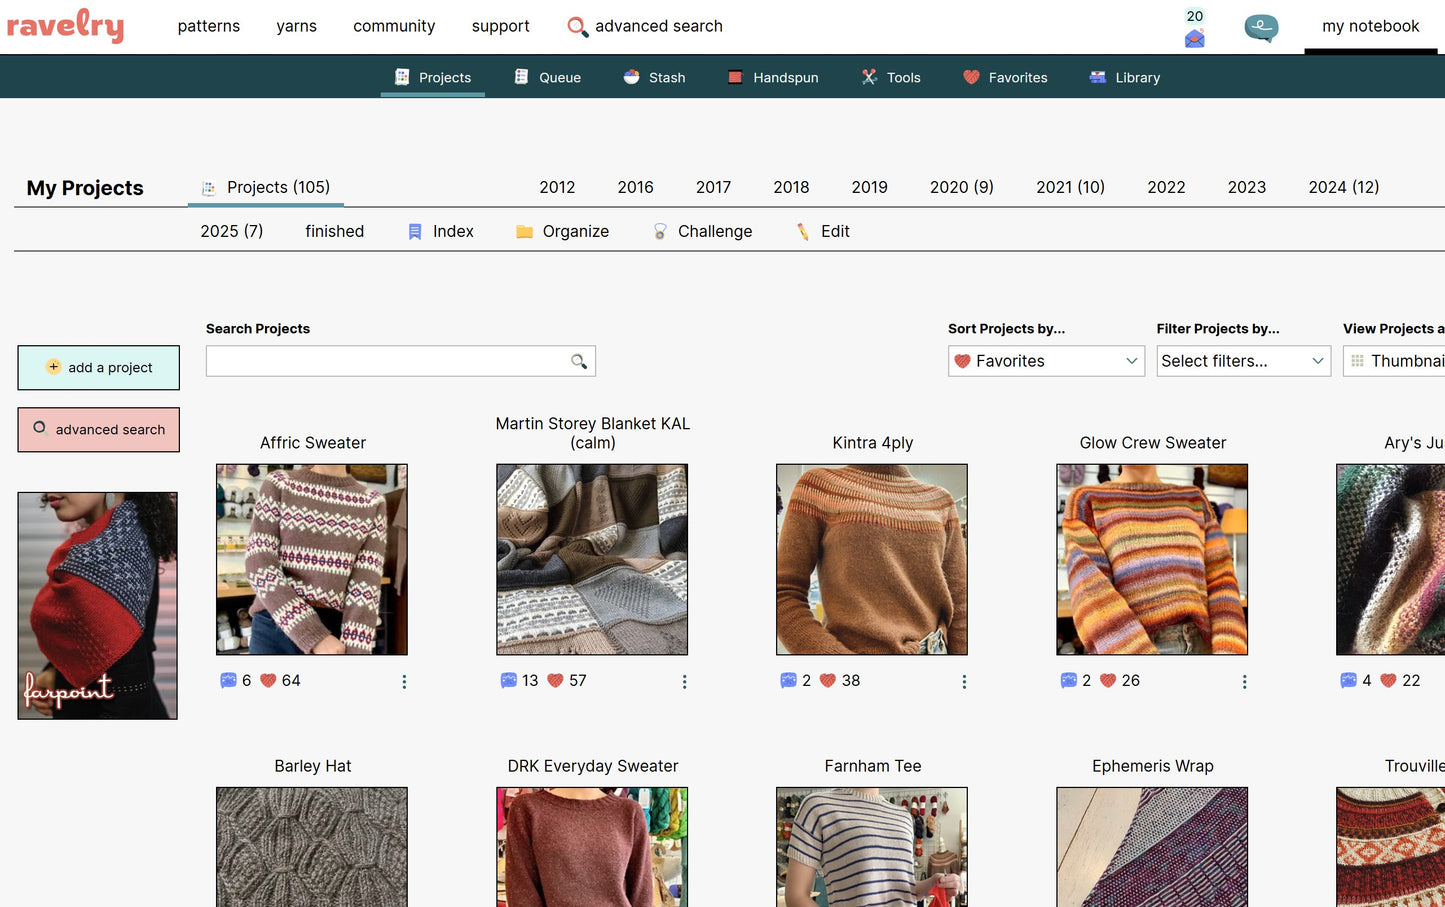
Task: Open the Stash section icon
Action: click(x=632, y=77)
